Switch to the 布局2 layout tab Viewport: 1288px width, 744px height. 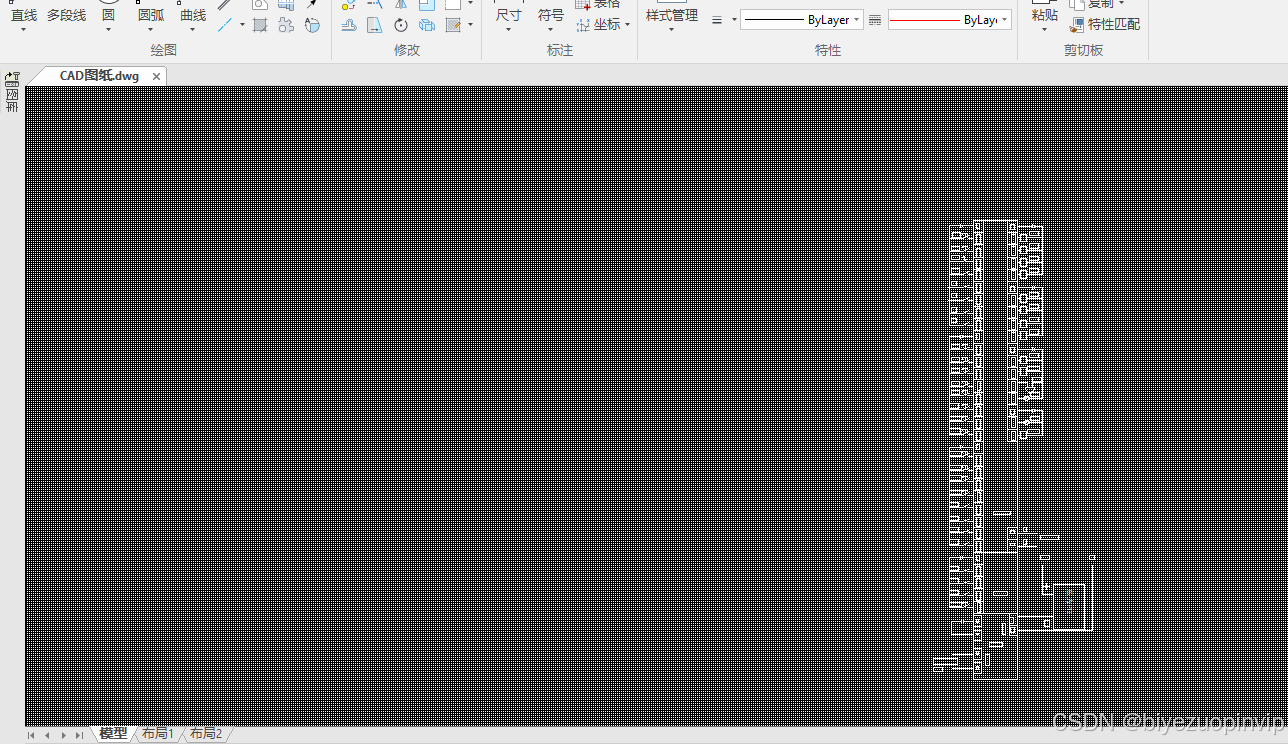click(206, 734)
